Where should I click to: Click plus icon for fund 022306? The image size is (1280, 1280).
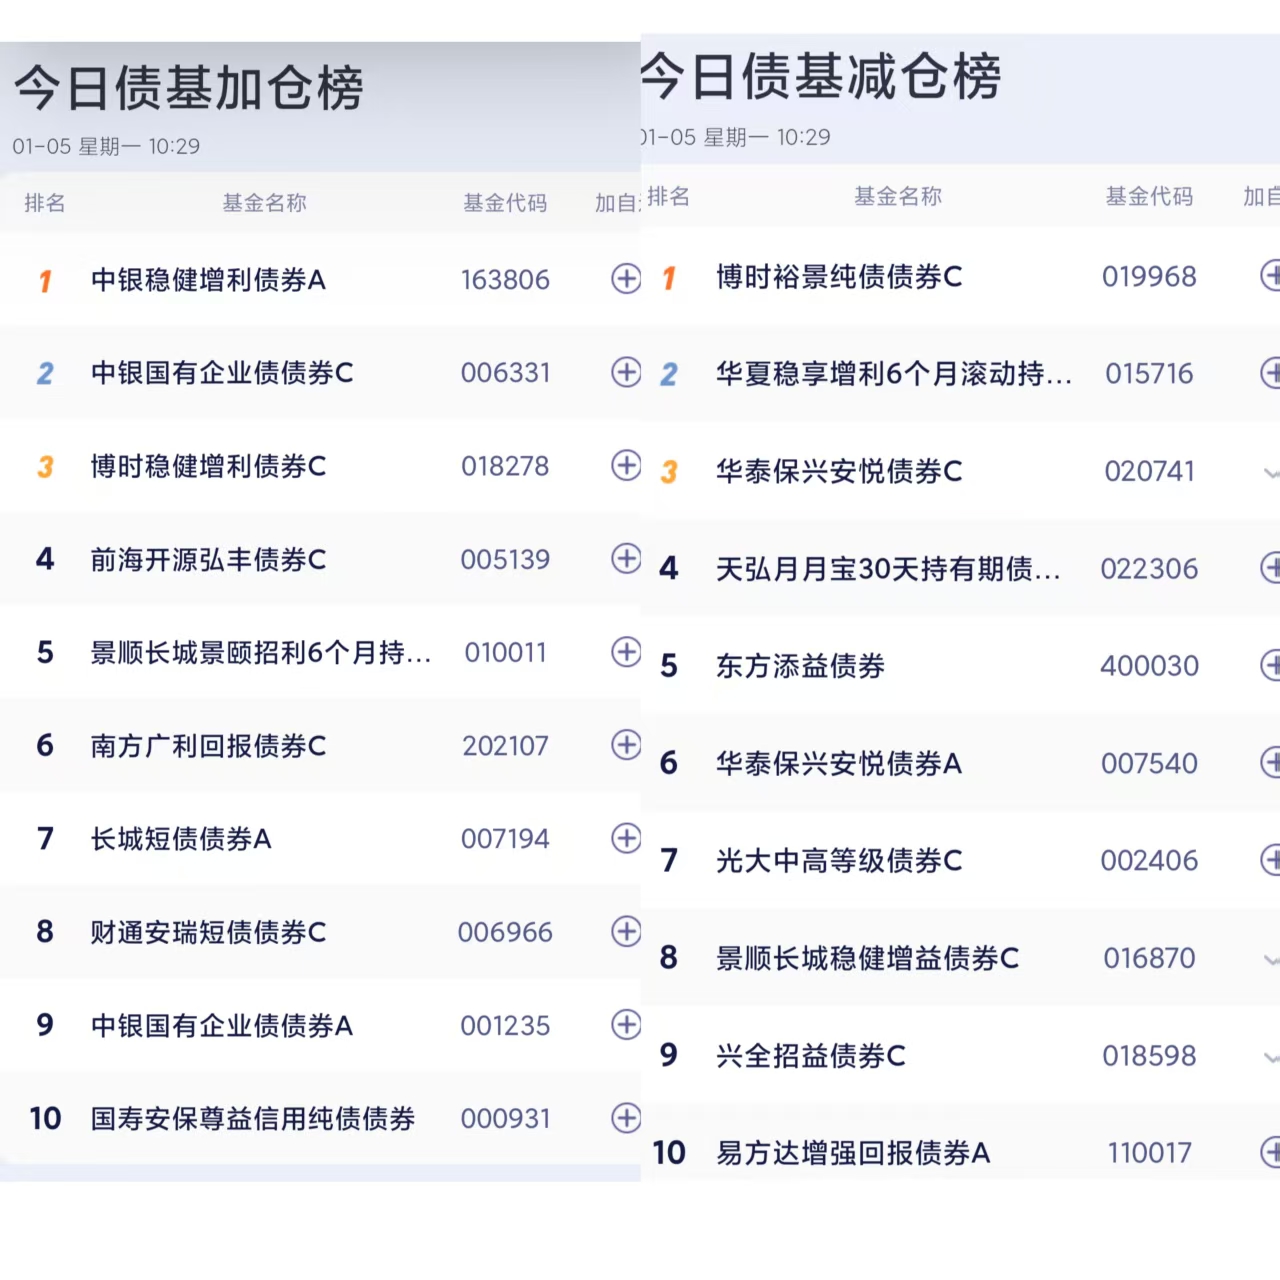click(x=1270, y=568)
